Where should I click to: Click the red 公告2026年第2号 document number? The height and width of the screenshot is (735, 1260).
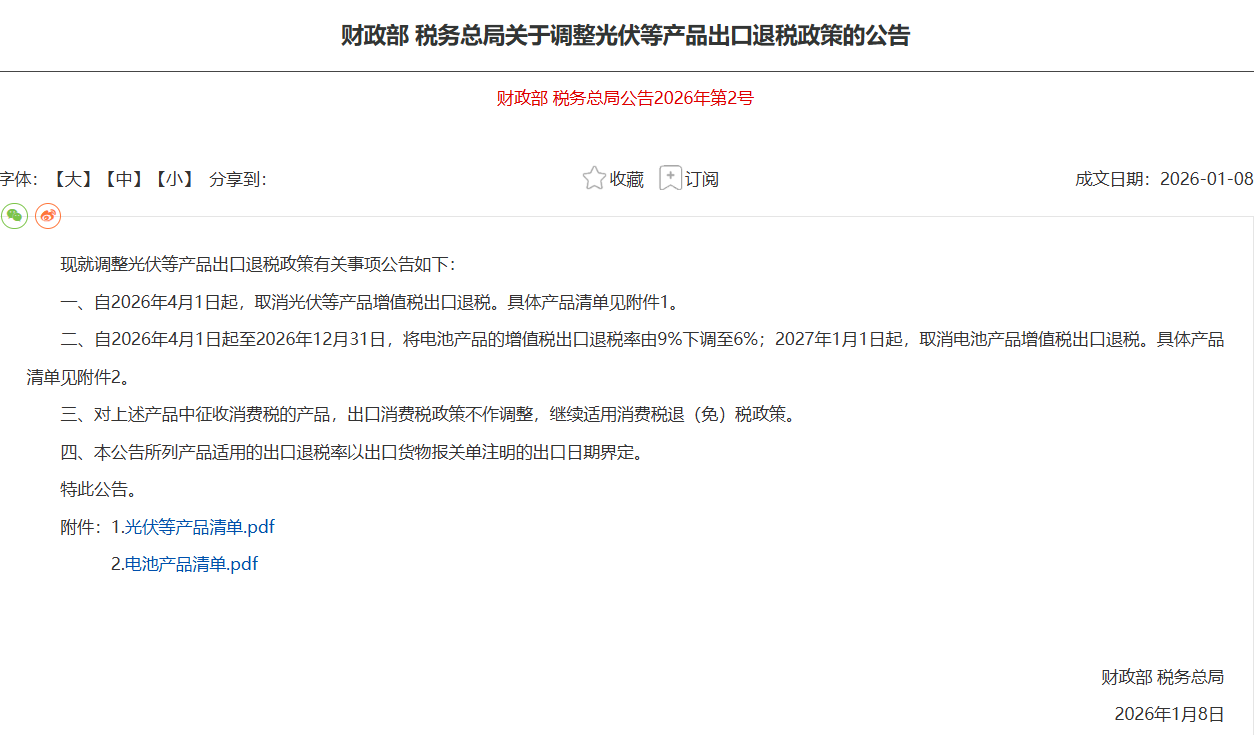point(625,98)
